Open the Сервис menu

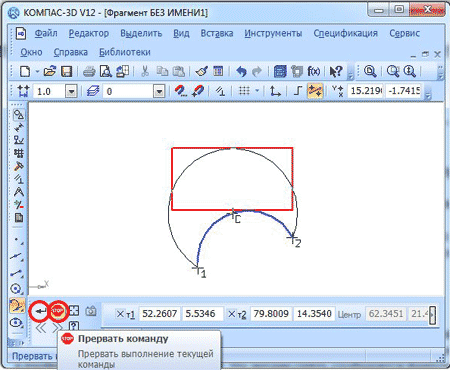point(404,33)
